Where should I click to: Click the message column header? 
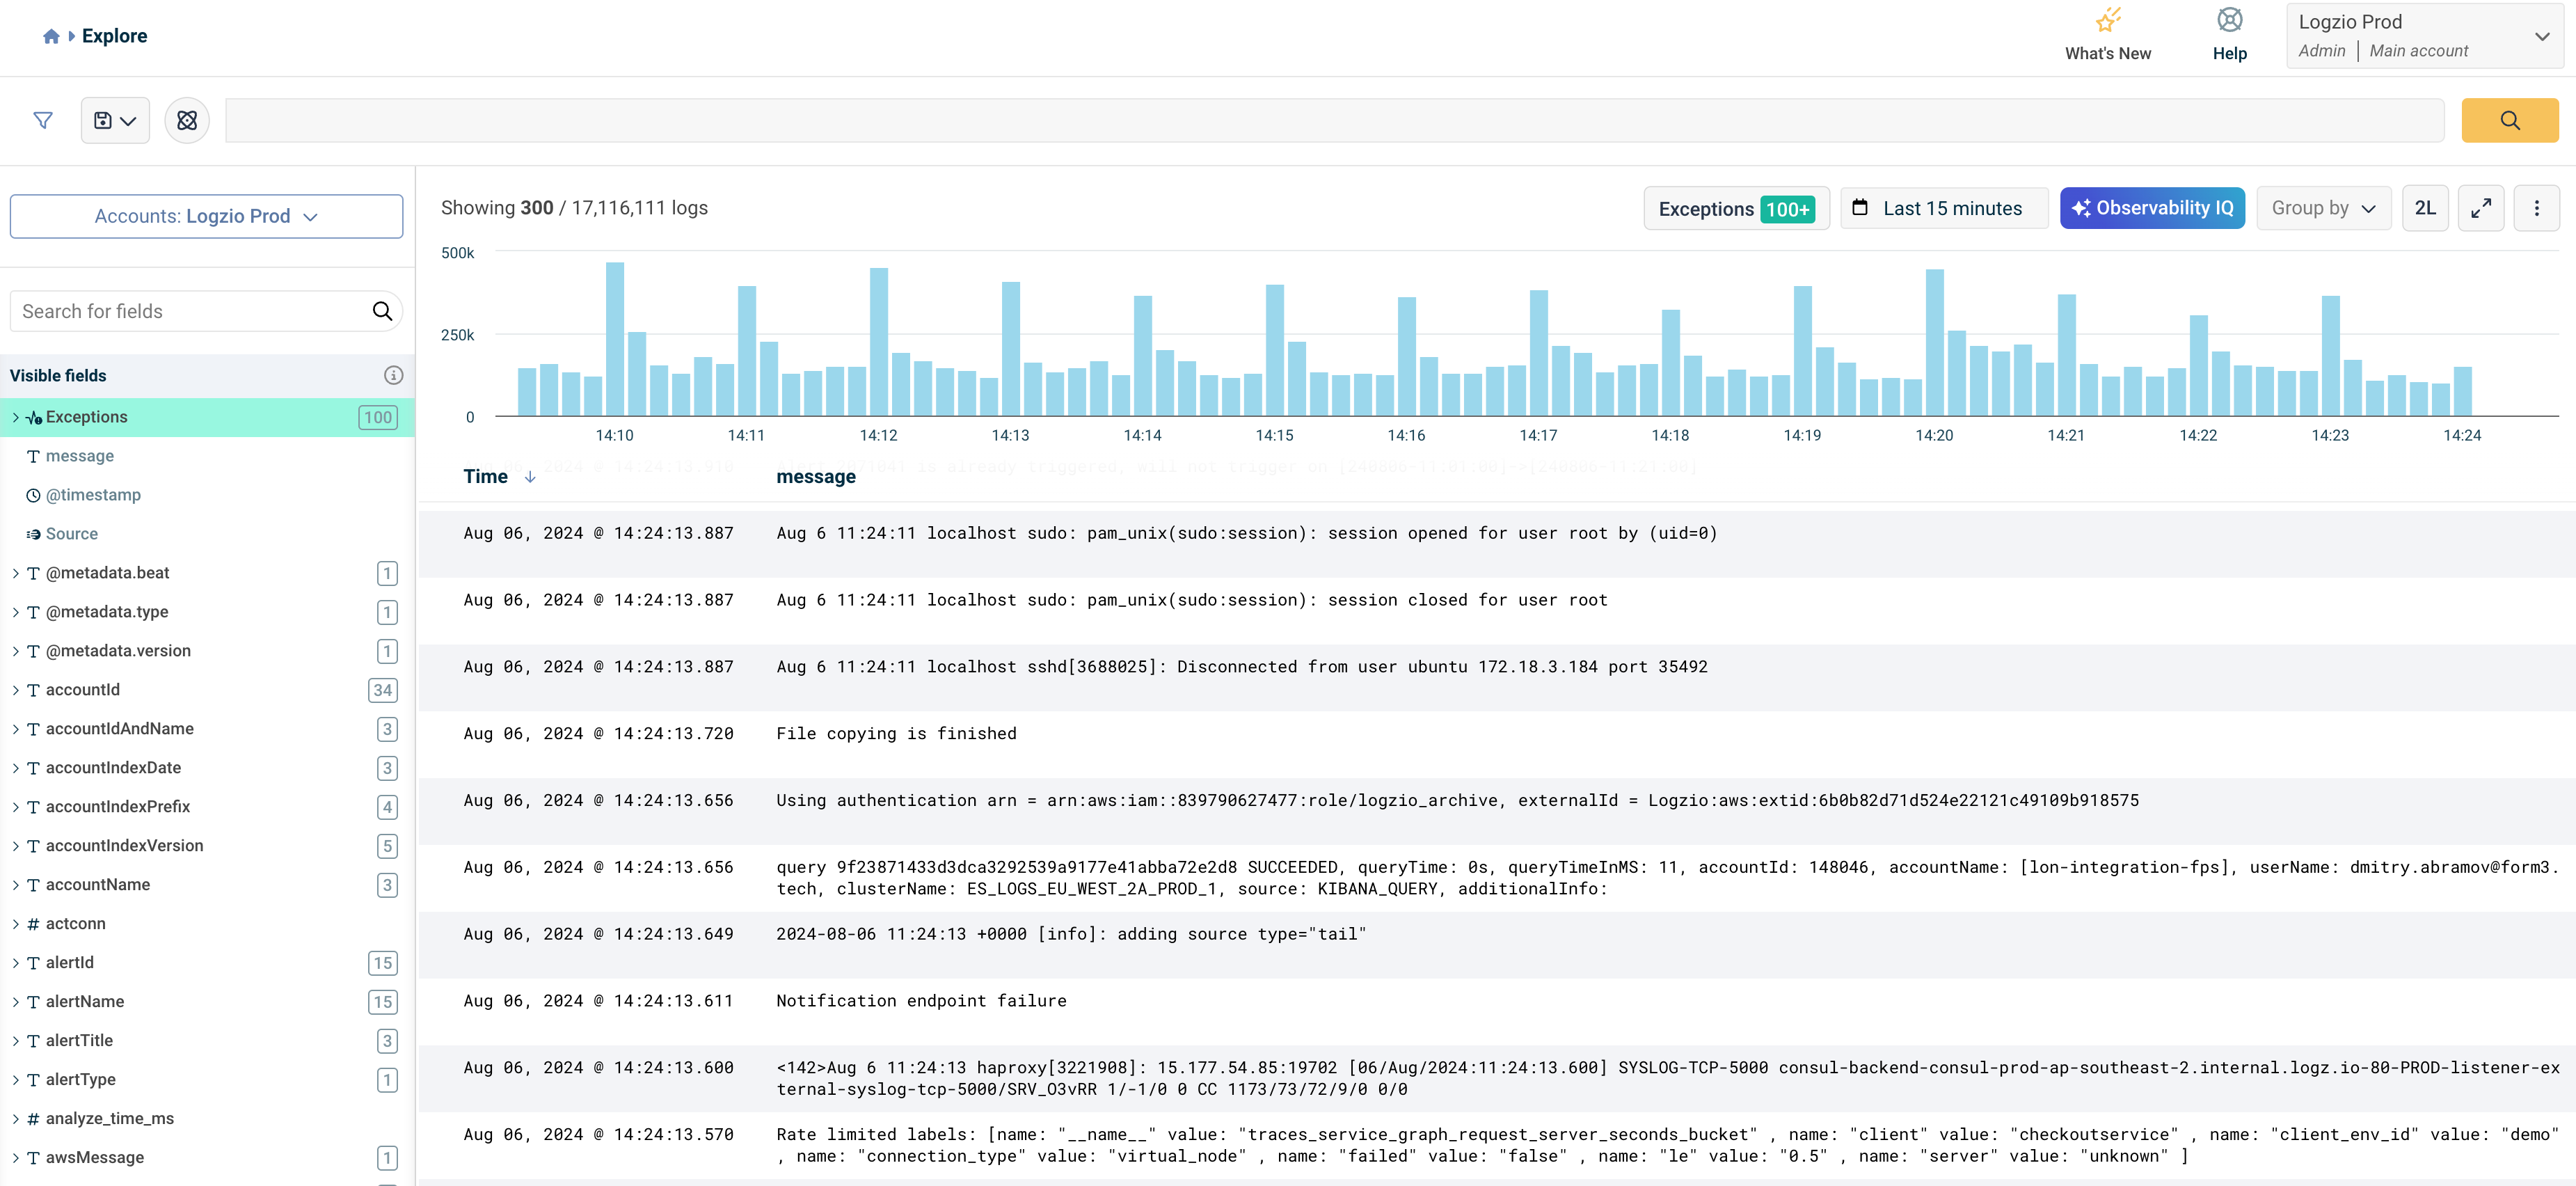point(816,477)
